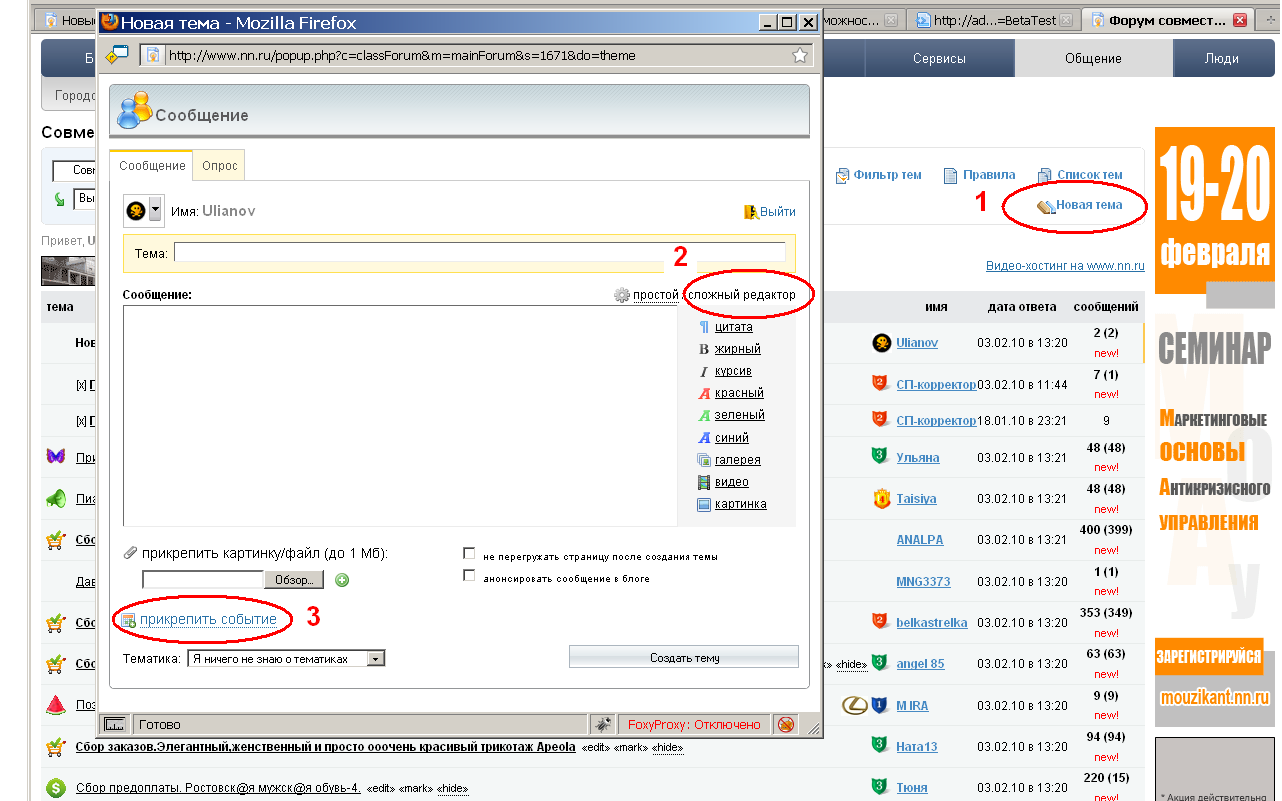This screenshot has width=1282, height=801.
Task: Switch to the сложный редактор editor link
Action: [x=742, y=295]
